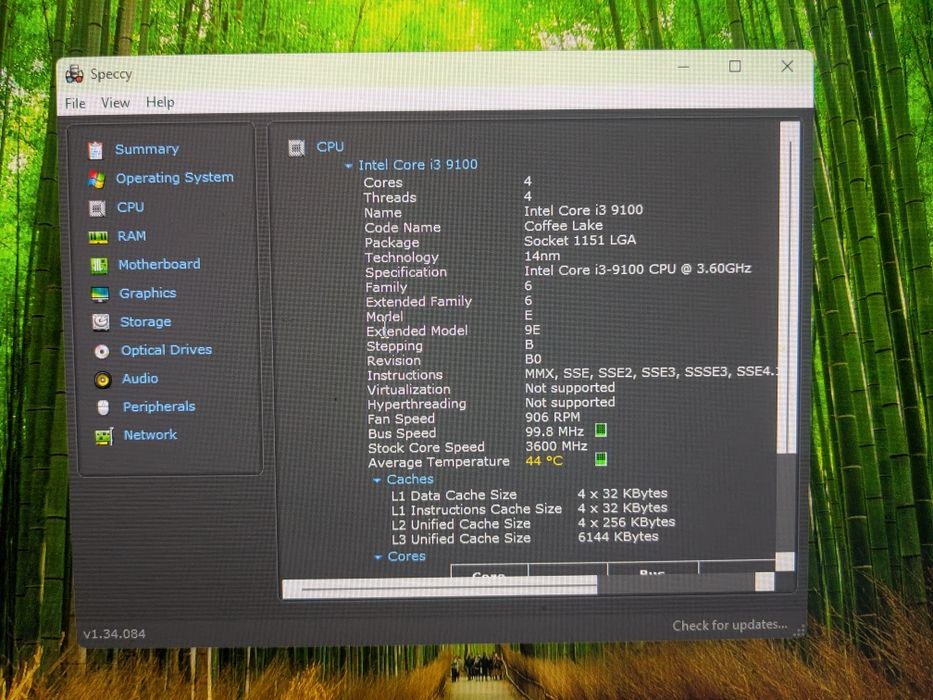Screen dimensions: 933x700
Task: Open the Storage section
Action: point(146,322)
